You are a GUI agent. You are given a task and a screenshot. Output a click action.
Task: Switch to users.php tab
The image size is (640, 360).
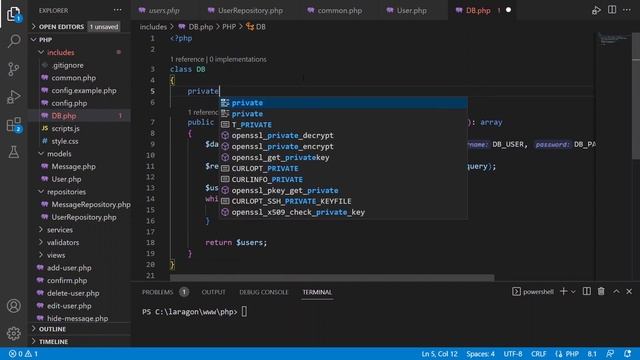(165, 10)
